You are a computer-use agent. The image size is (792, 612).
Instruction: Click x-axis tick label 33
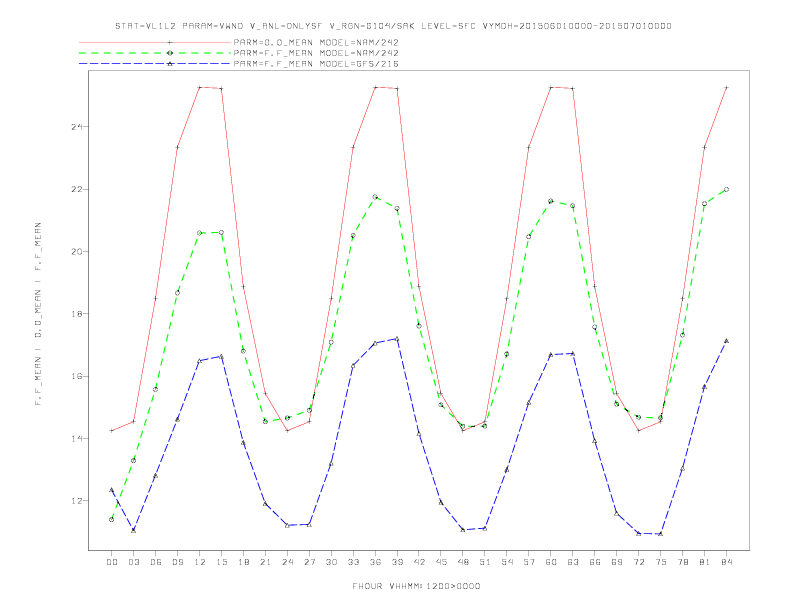[x=353, y=562]
